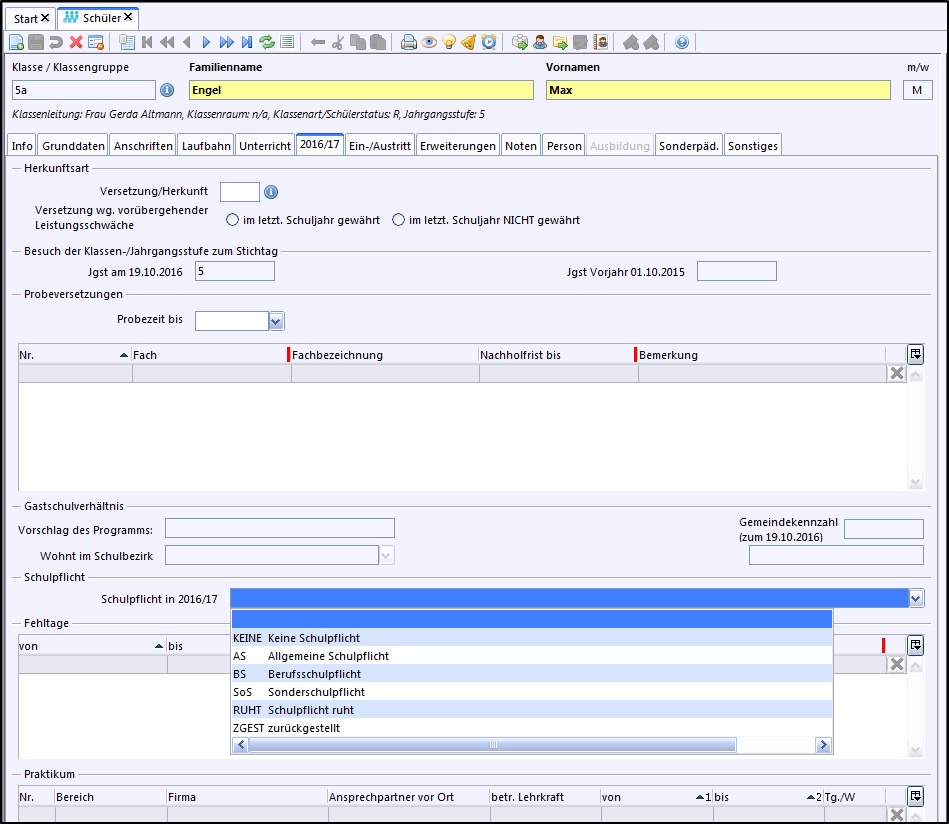Click info icon next to Klasse field

pyautogui.click(x=167, y=90)
